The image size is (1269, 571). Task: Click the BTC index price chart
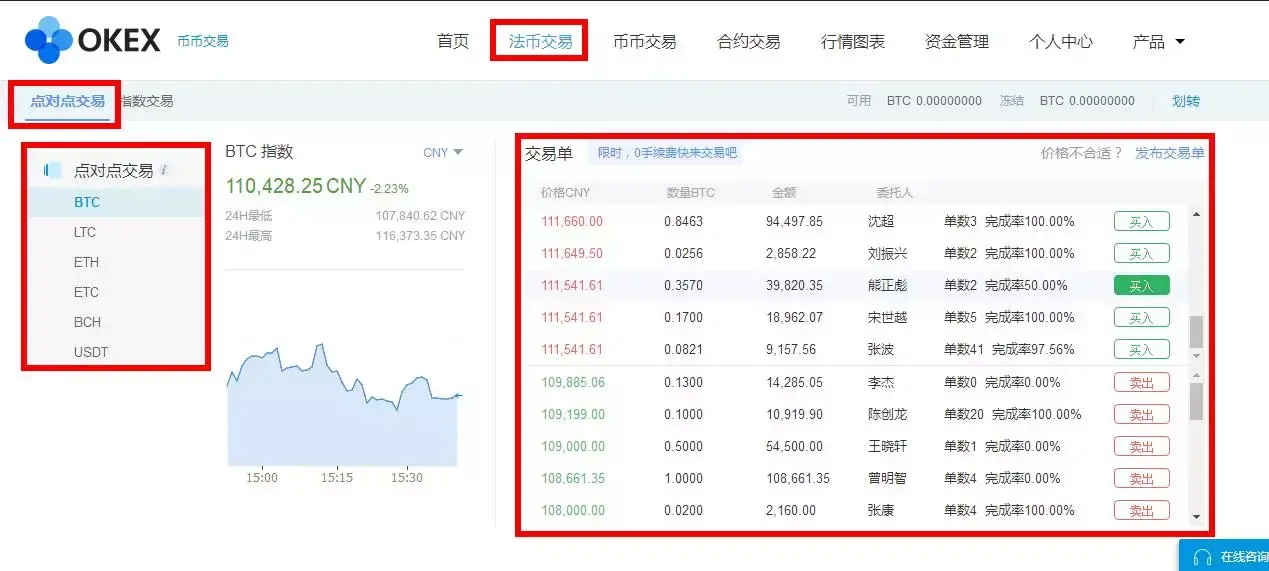pyautogui.click(x=344, y=406)
